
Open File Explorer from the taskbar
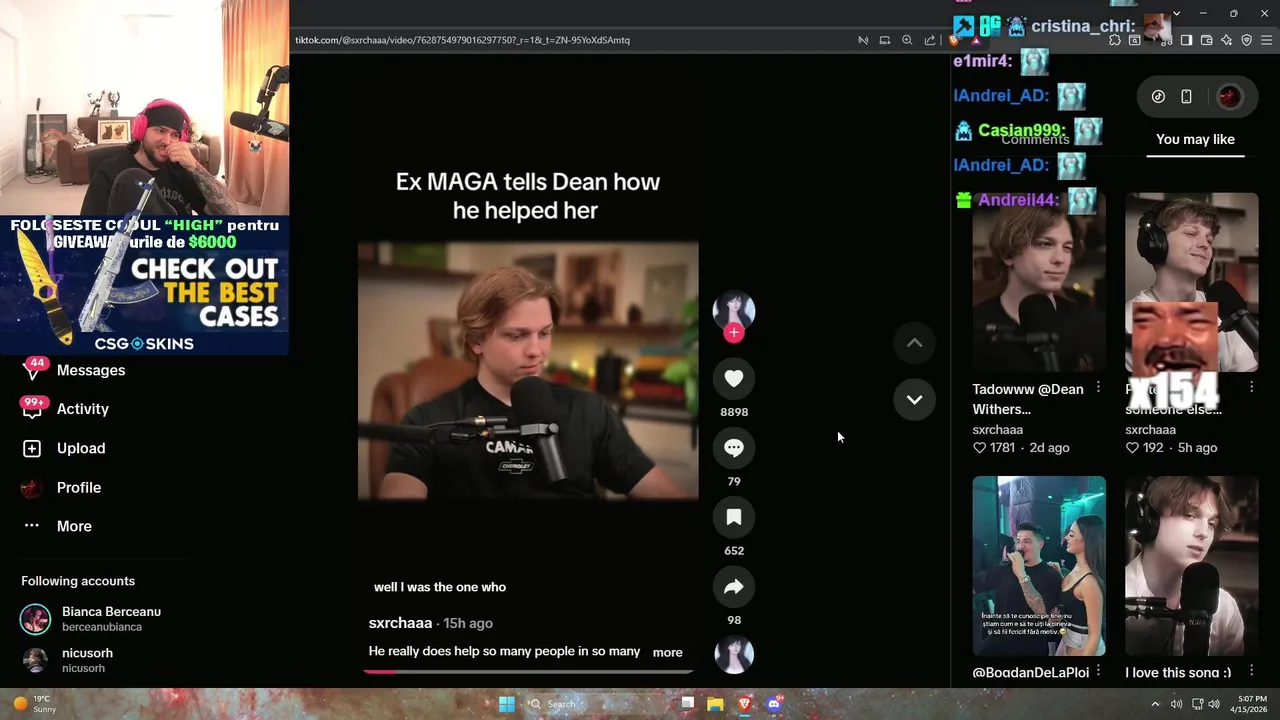click(715, 704)
